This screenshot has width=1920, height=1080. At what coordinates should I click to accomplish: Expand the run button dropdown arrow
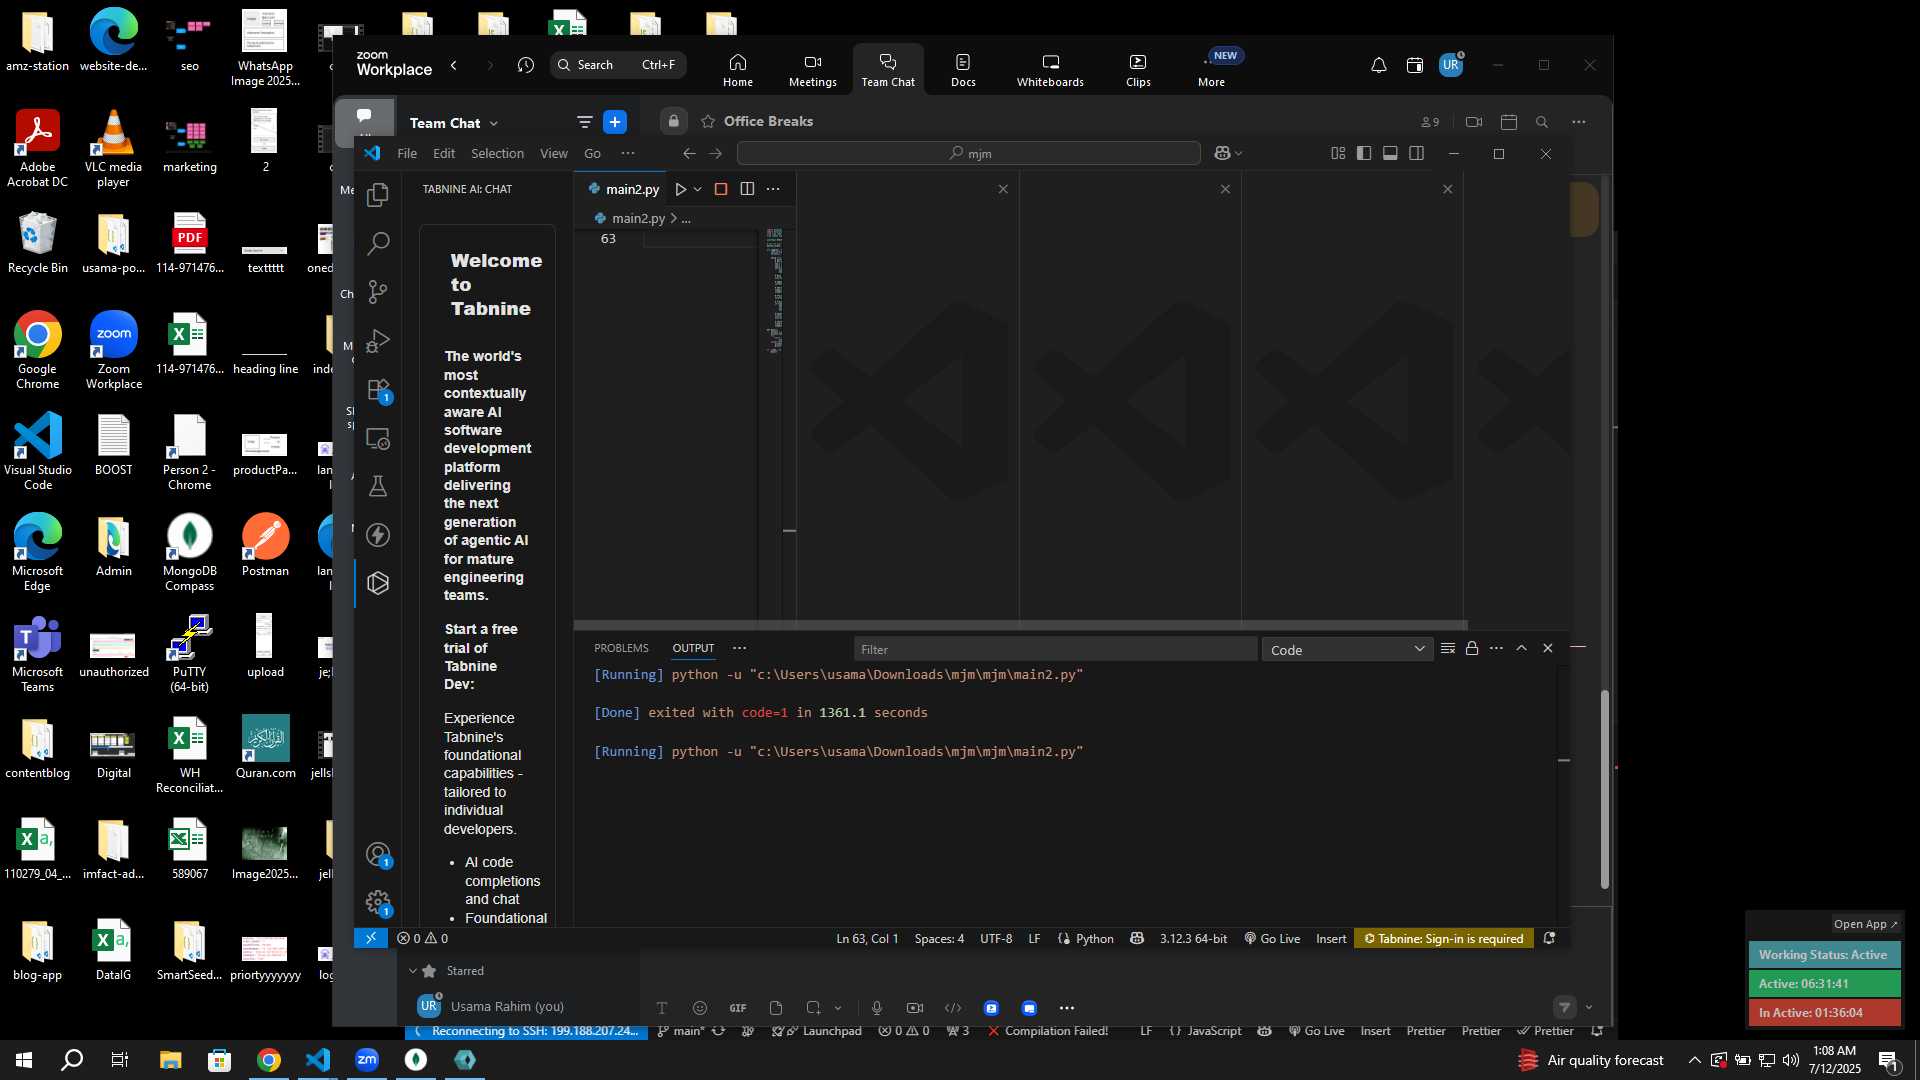click(698, 189)
